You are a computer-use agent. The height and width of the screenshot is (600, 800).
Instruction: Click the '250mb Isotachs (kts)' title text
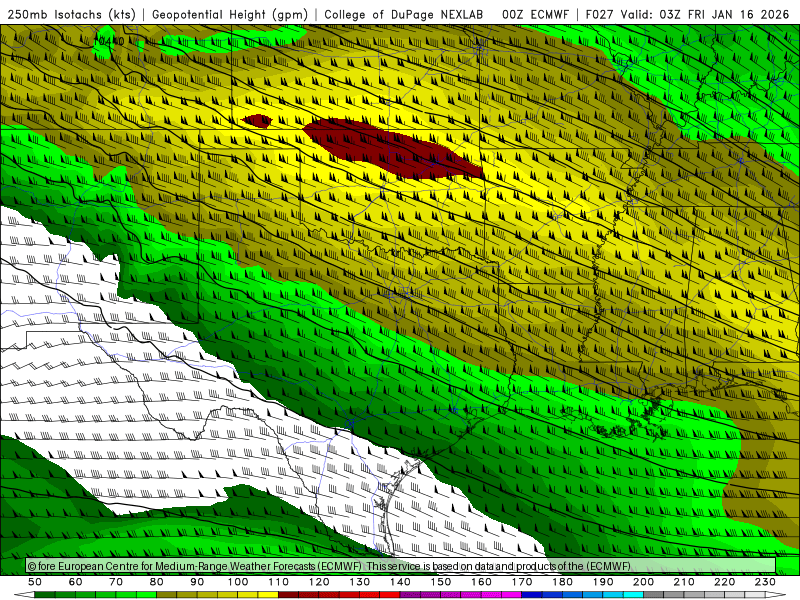pyautogui.click(x=71, y=14)
